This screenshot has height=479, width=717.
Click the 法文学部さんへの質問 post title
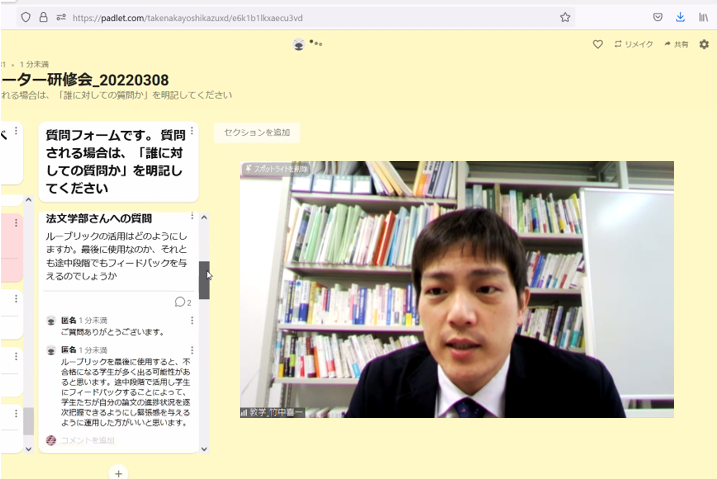click(x=99, y=218)
